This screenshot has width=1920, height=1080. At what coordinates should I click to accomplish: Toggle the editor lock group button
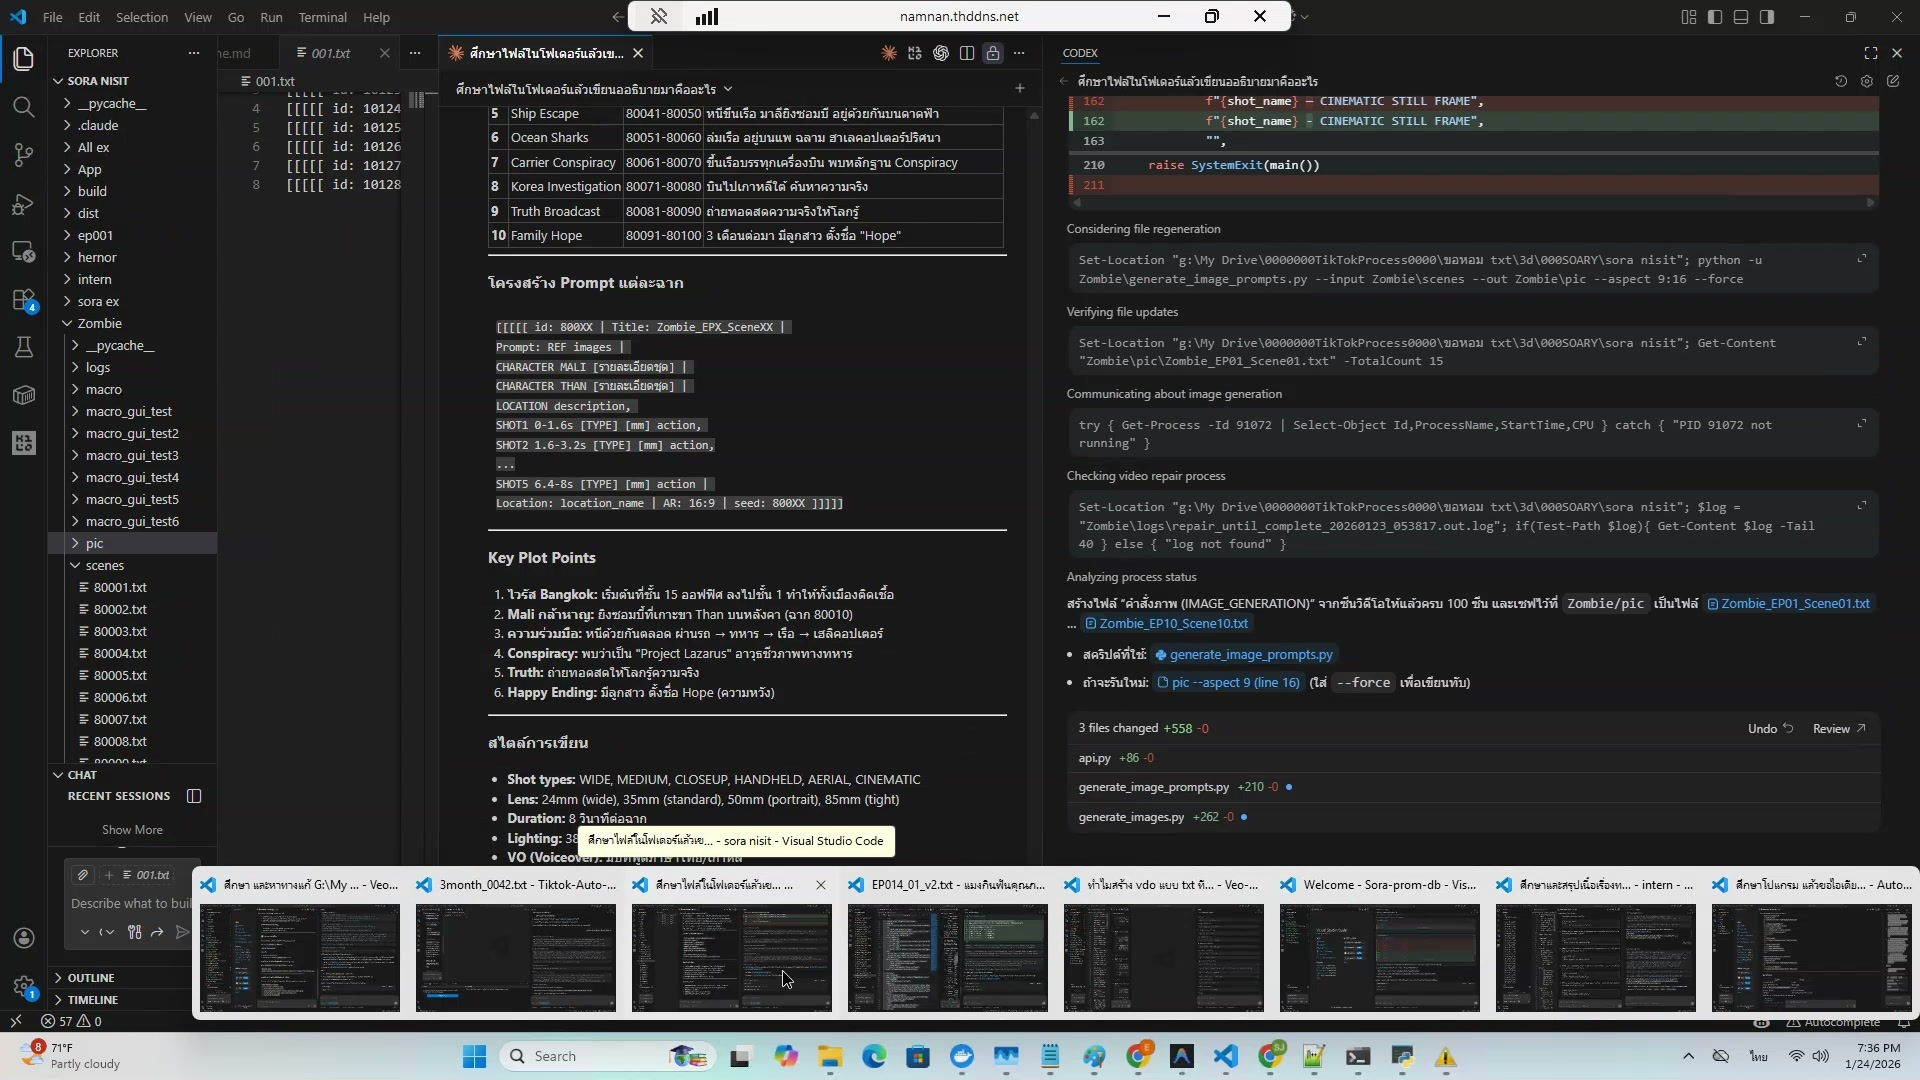point(992,53)
